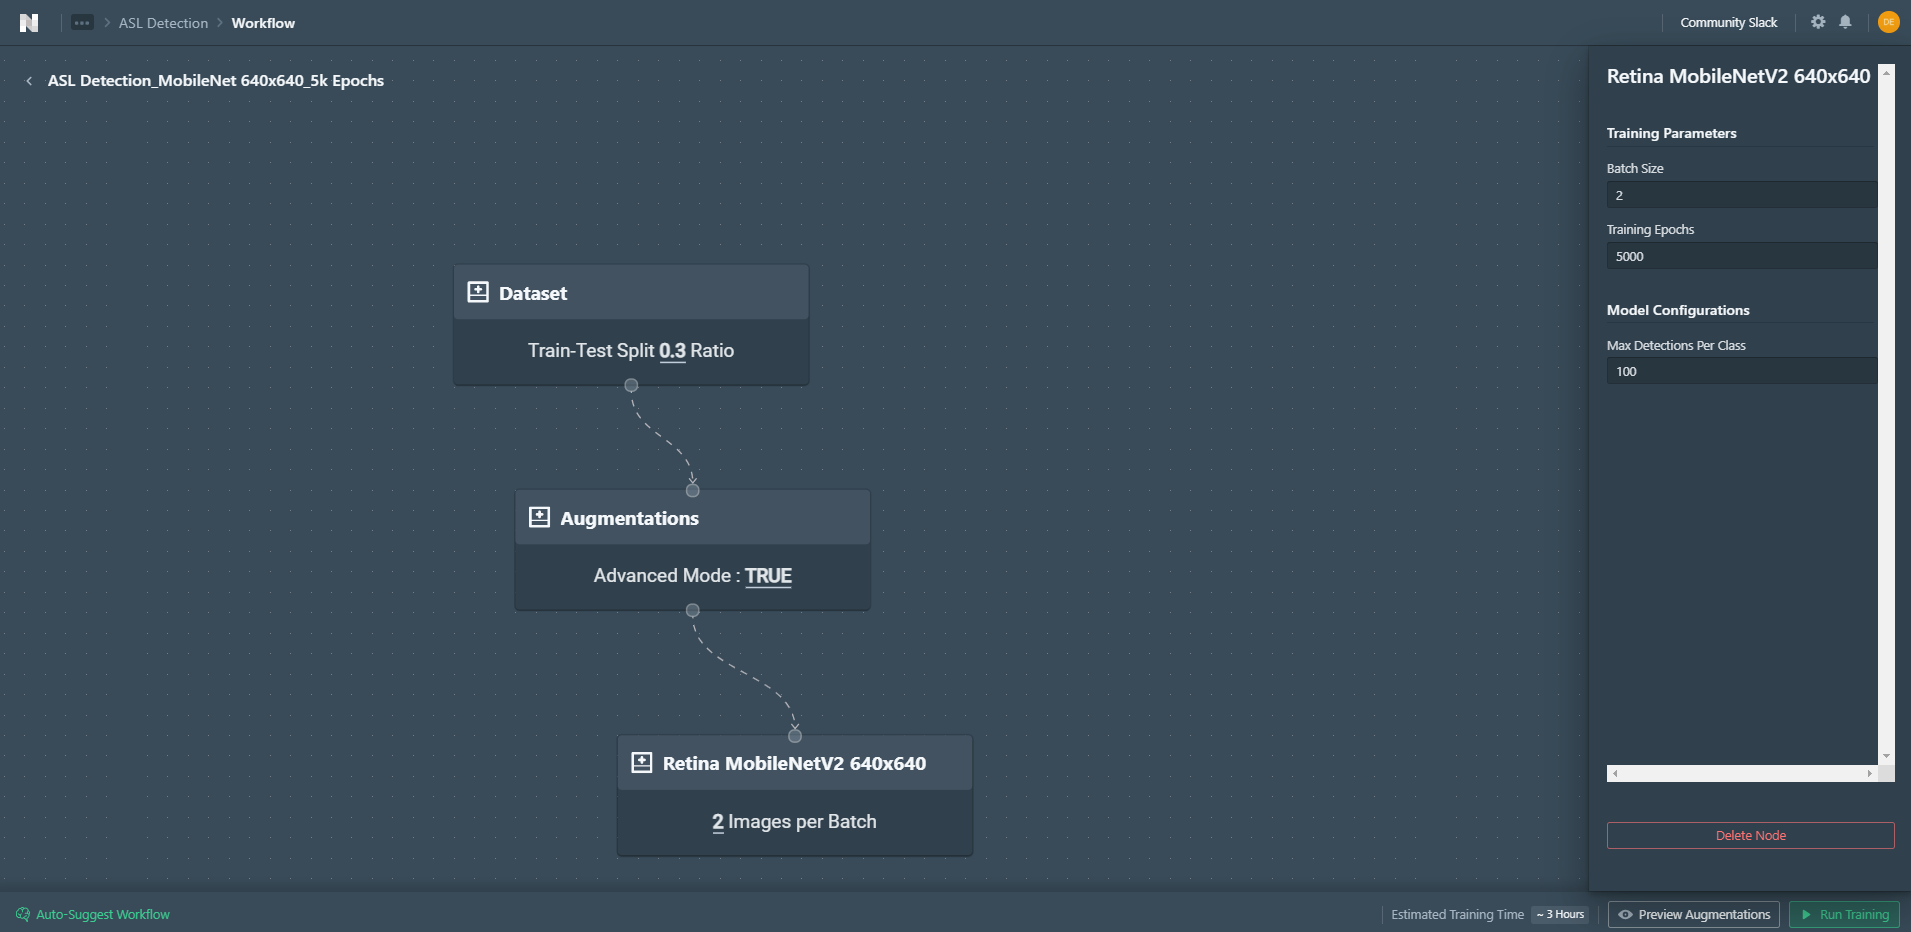
Task: Click the Delete Node button
Action: [x=1750, y=835]
